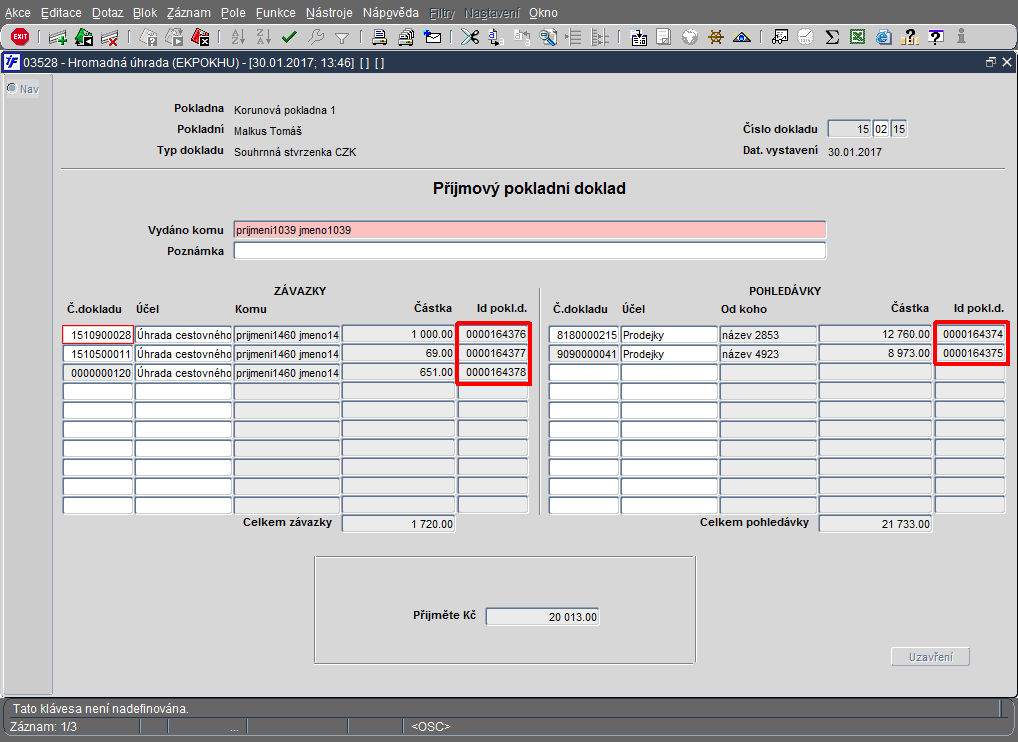The width and height of the screenshot is (1018, 742).
Task: Click the delete record icon with red X
Action: pyautogui.click(x=109, y=38)
